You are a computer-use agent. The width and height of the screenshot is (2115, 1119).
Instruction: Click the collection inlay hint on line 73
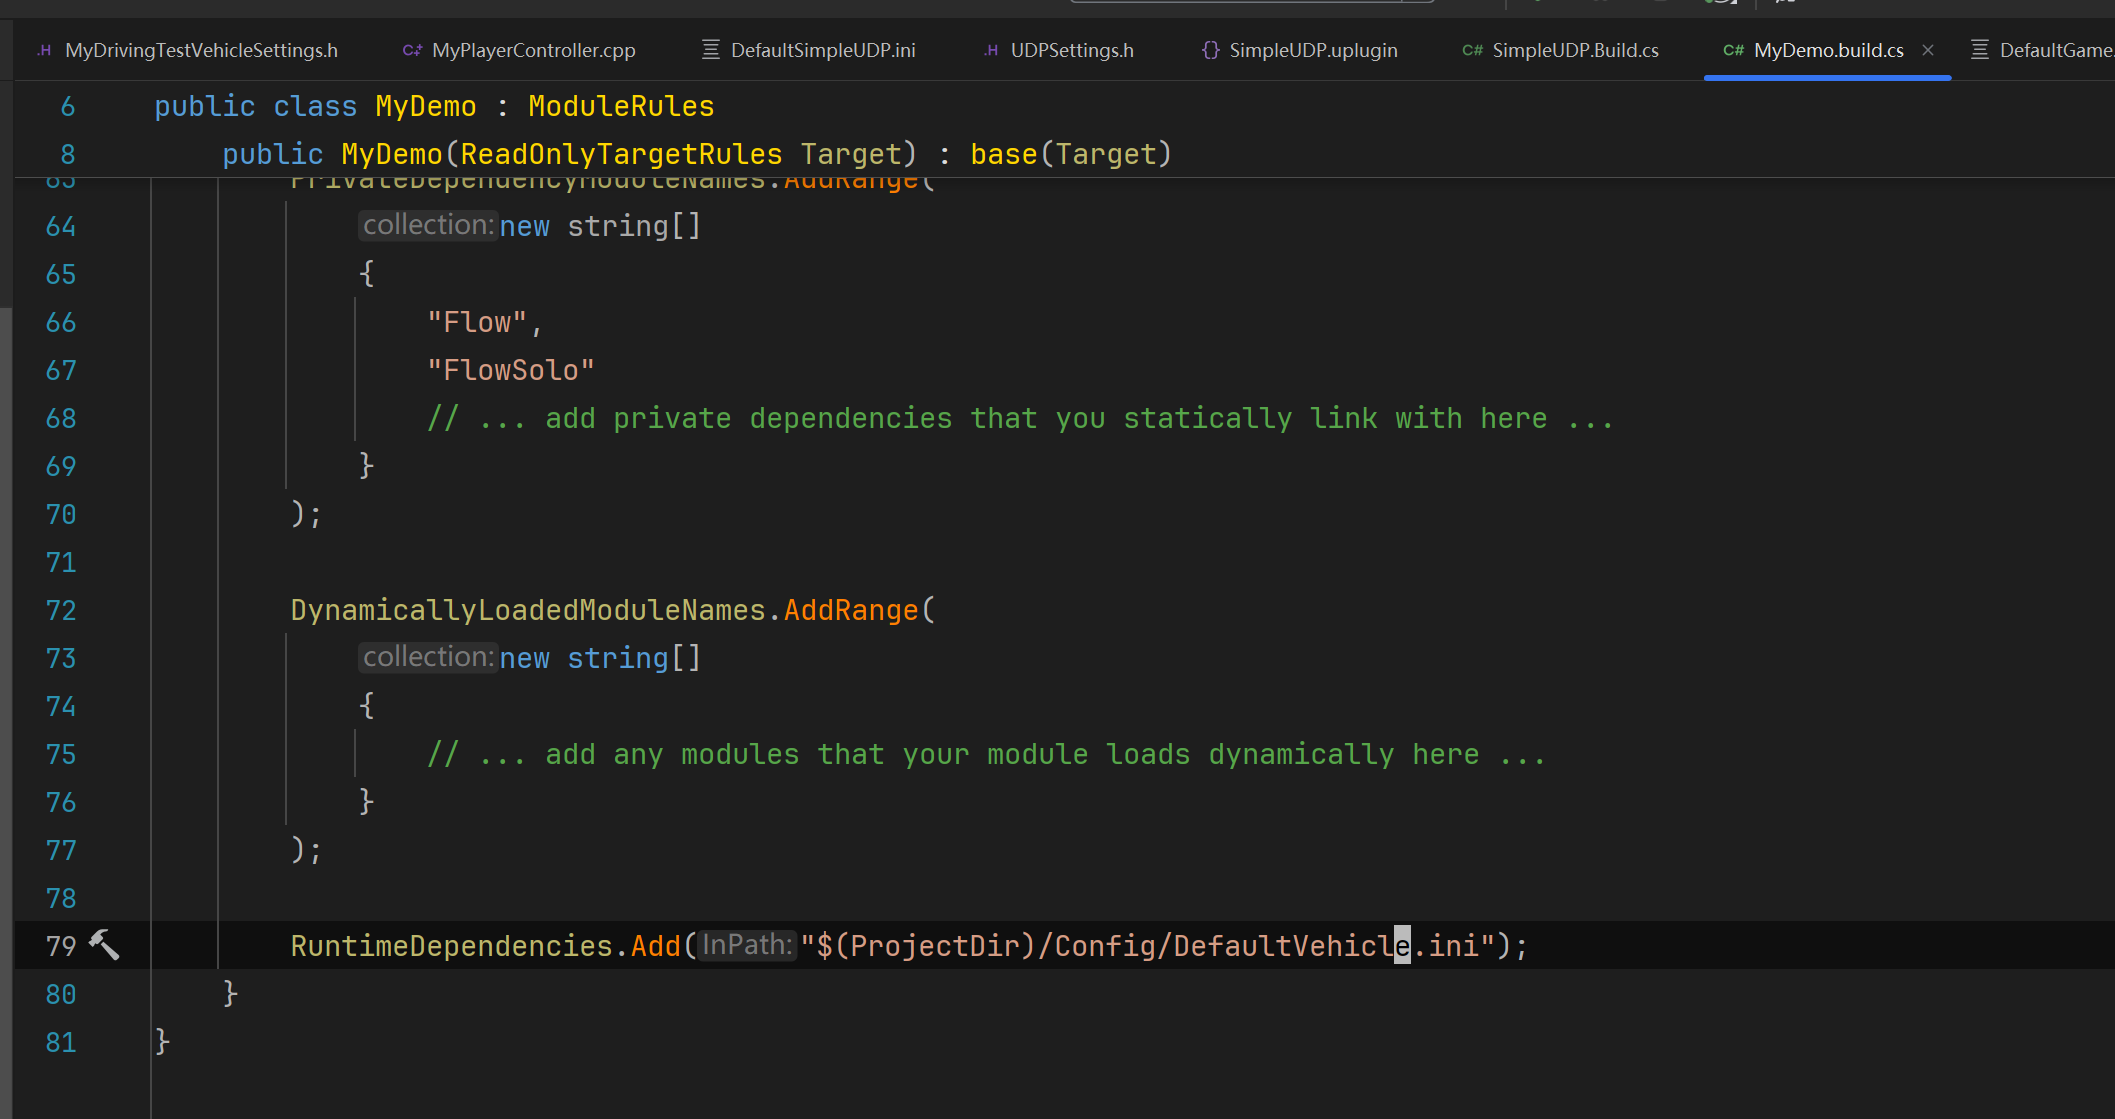[x=428, y=657]
